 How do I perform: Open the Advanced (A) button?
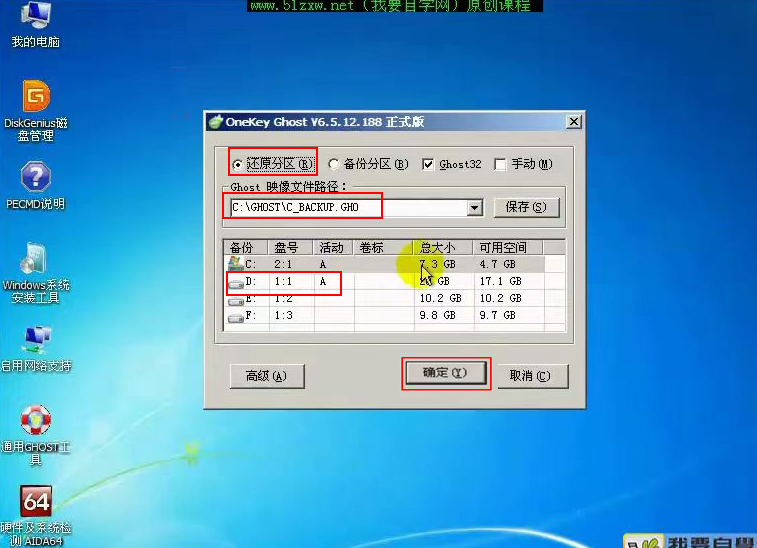click(x=266, y=376)
